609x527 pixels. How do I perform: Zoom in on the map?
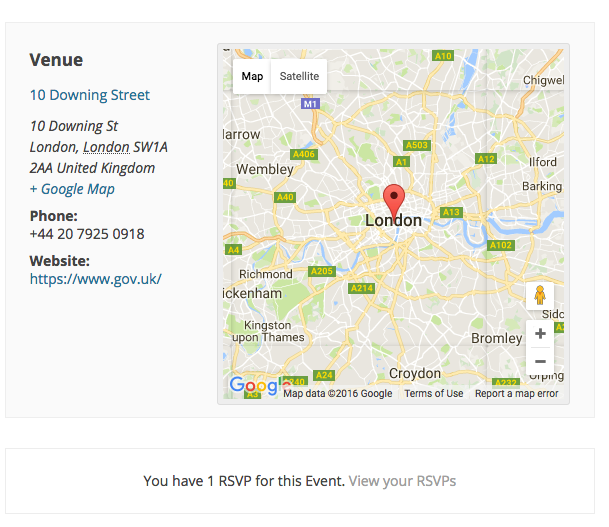click(x=540, y=334)
